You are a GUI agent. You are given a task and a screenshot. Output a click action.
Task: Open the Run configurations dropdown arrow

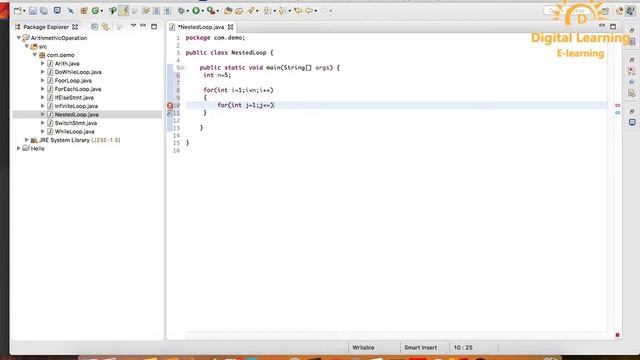coord(202,11)
